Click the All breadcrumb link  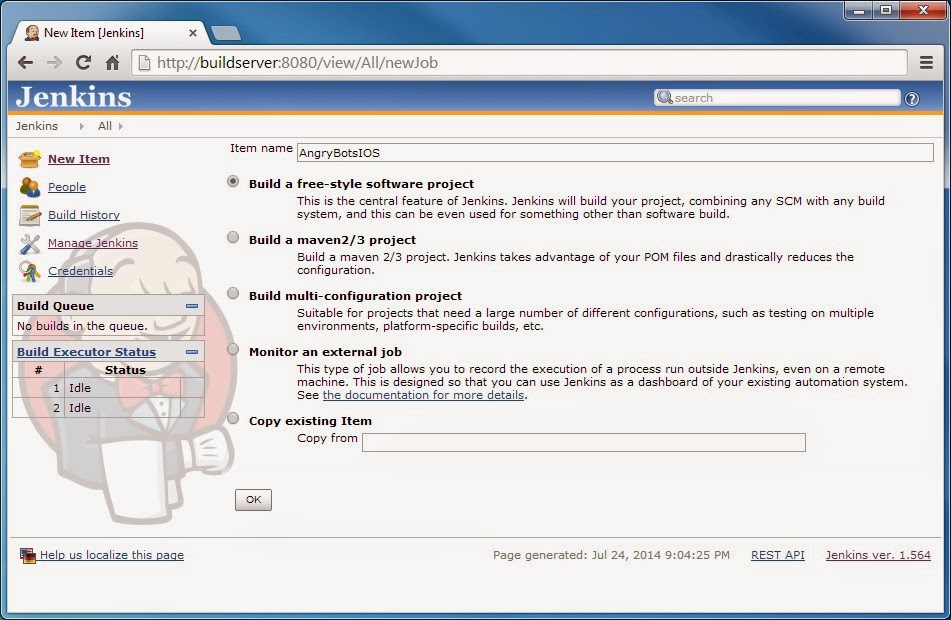coord(105,126)
